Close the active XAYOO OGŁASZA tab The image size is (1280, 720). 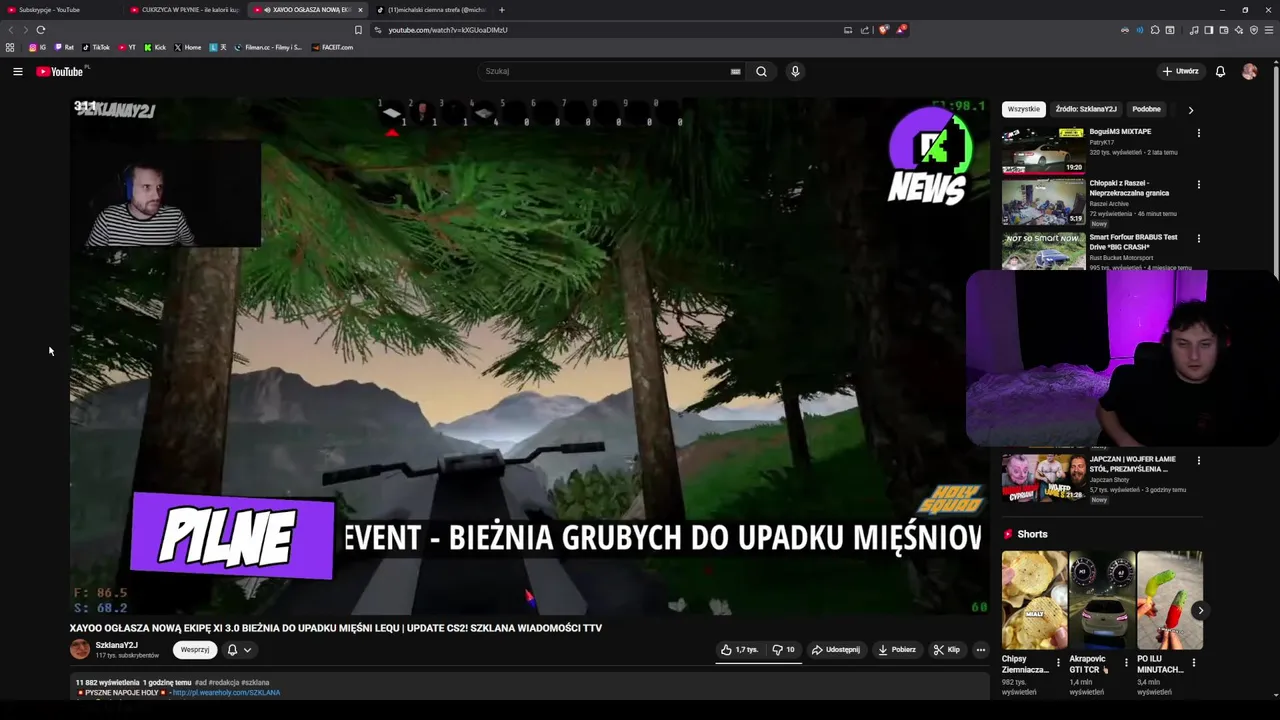(360, 10)
